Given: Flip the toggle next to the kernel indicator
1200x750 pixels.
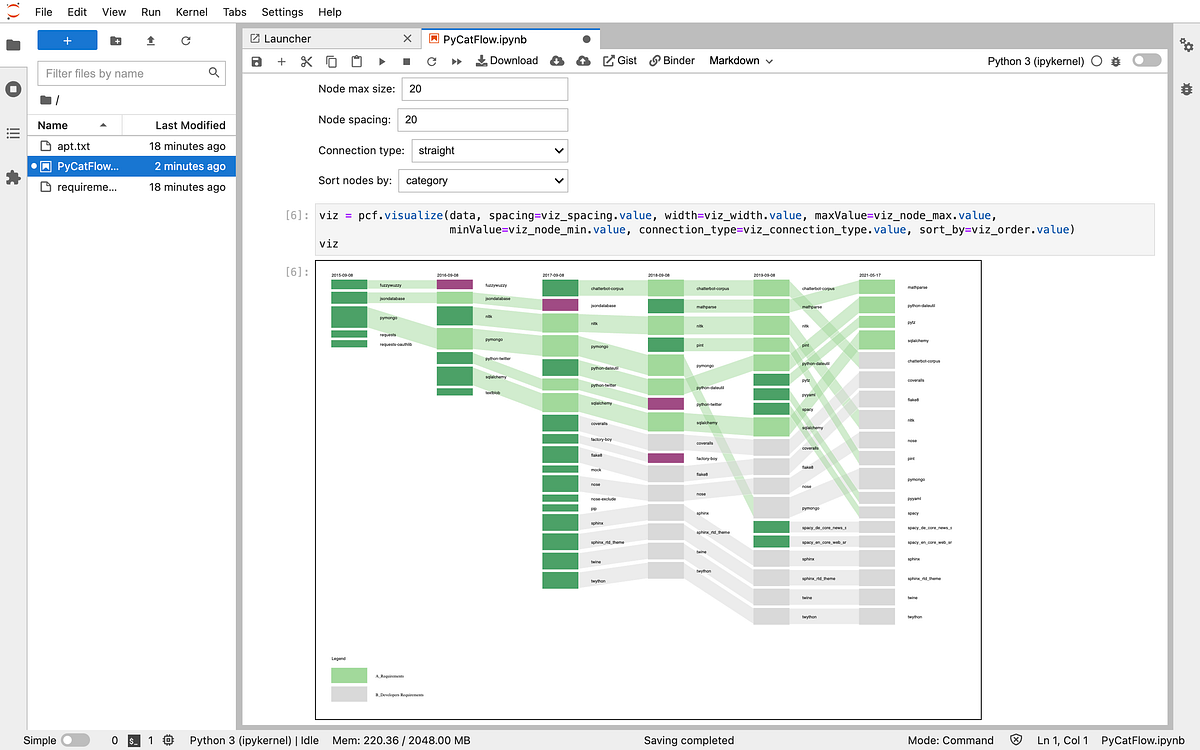Looking at the screenshot, I should point(1146,60).
